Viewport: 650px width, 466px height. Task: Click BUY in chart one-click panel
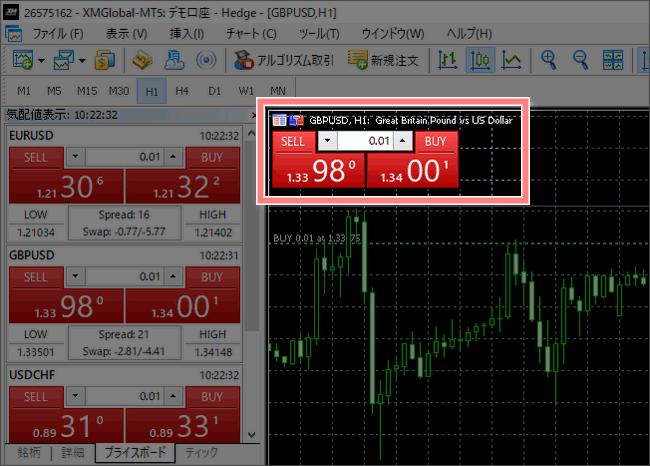point(436,142)
